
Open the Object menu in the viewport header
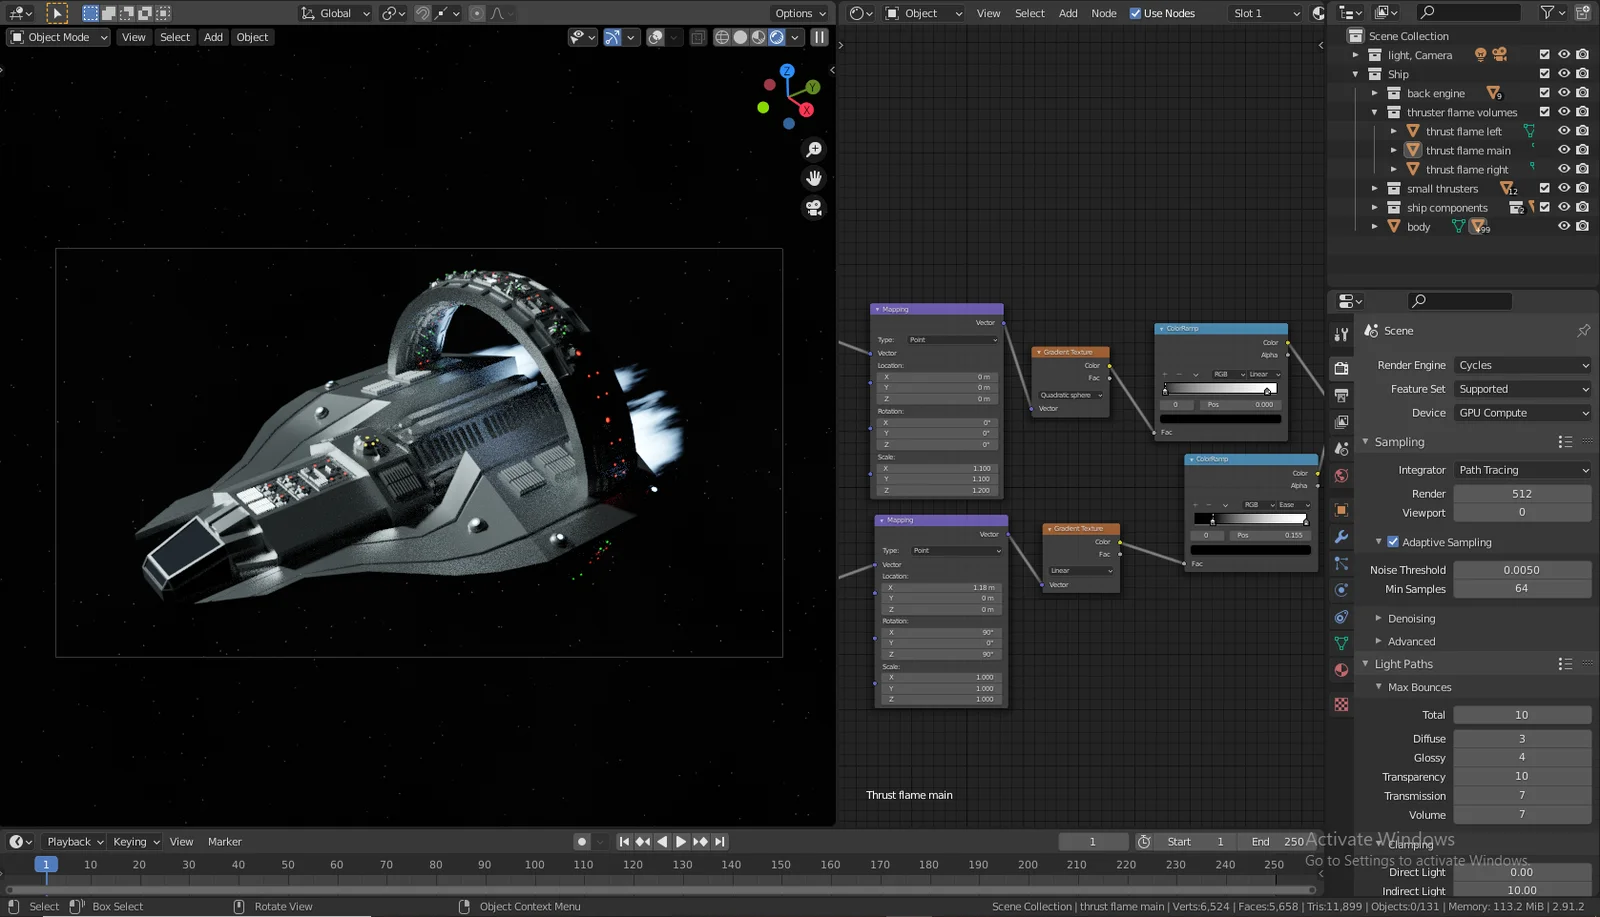click(252, 37)
